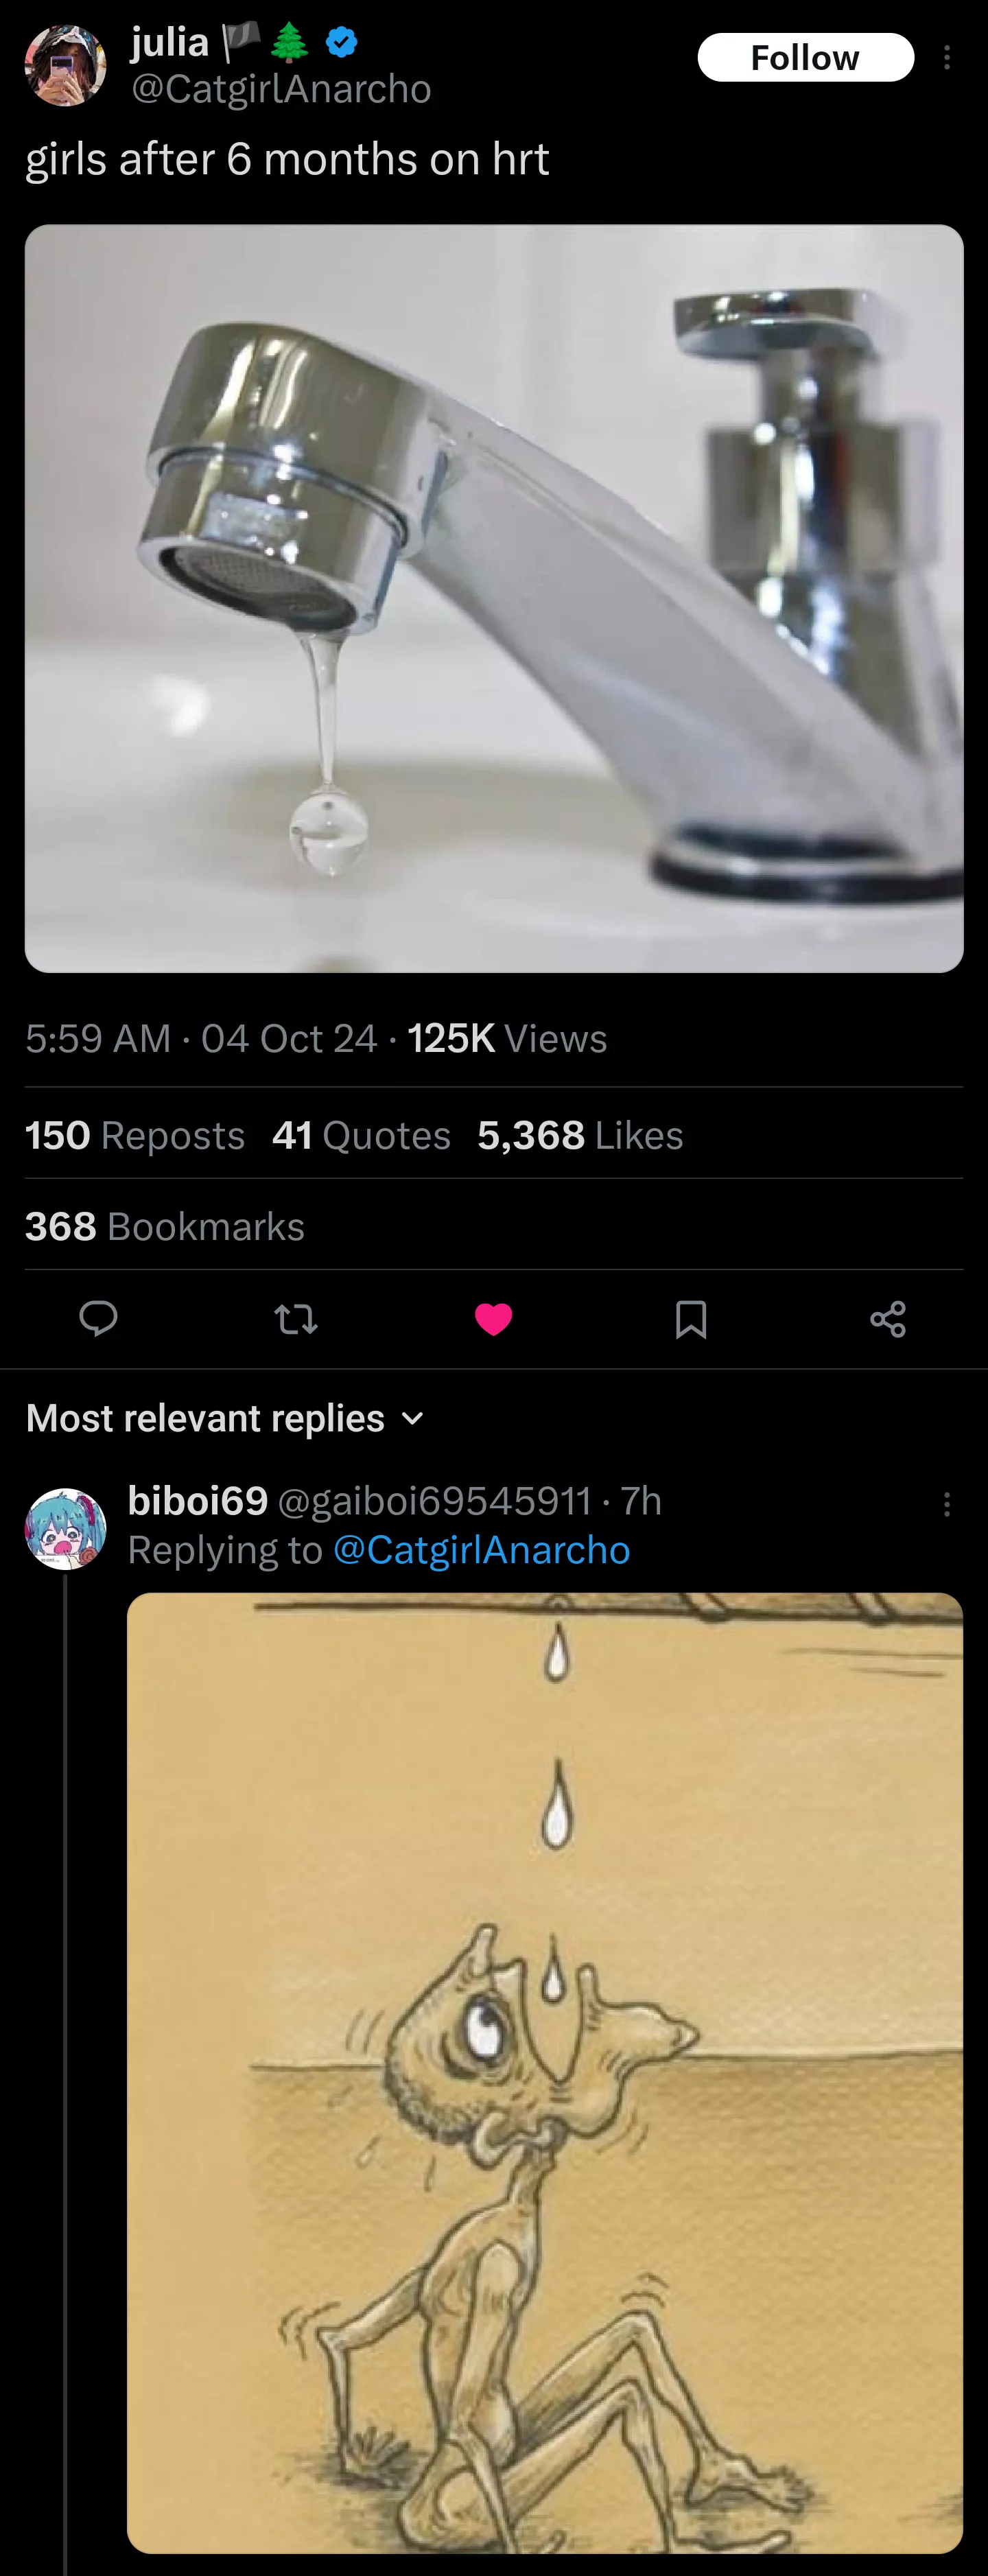View the 150 Reposts list

[x=135, y=1136]
